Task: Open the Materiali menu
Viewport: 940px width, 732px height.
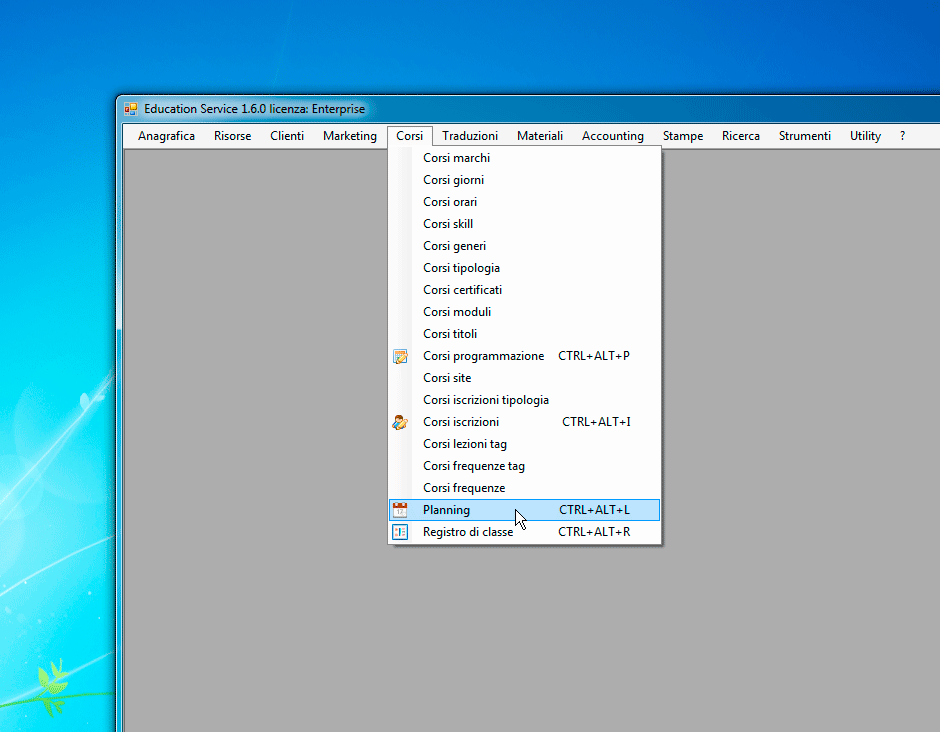Action: [540, 136]
